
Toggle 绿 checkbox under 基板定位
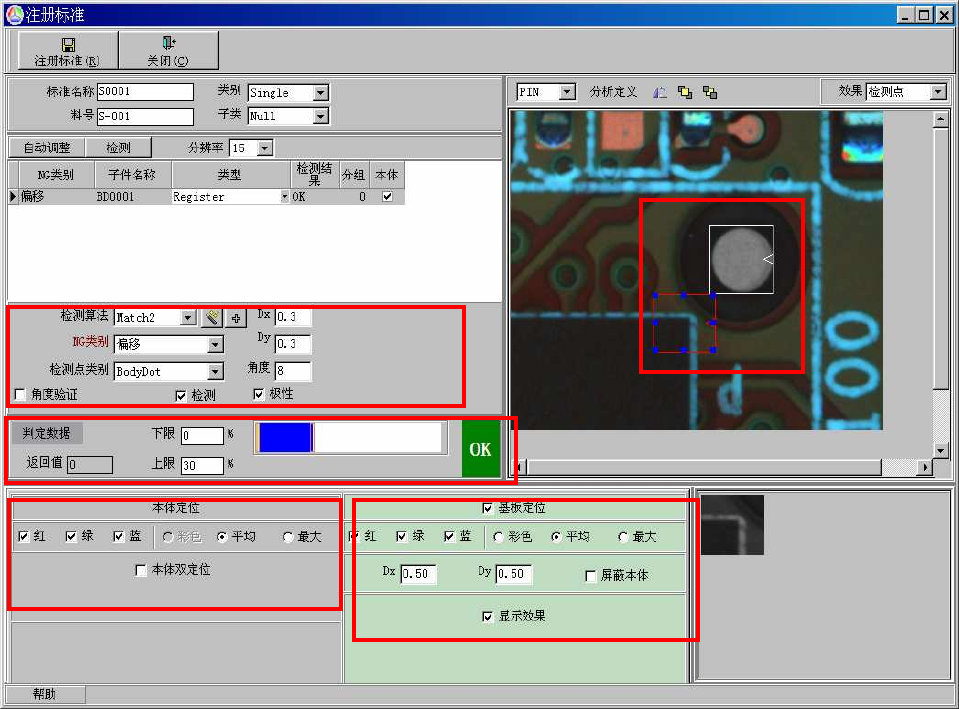point(402,536)
